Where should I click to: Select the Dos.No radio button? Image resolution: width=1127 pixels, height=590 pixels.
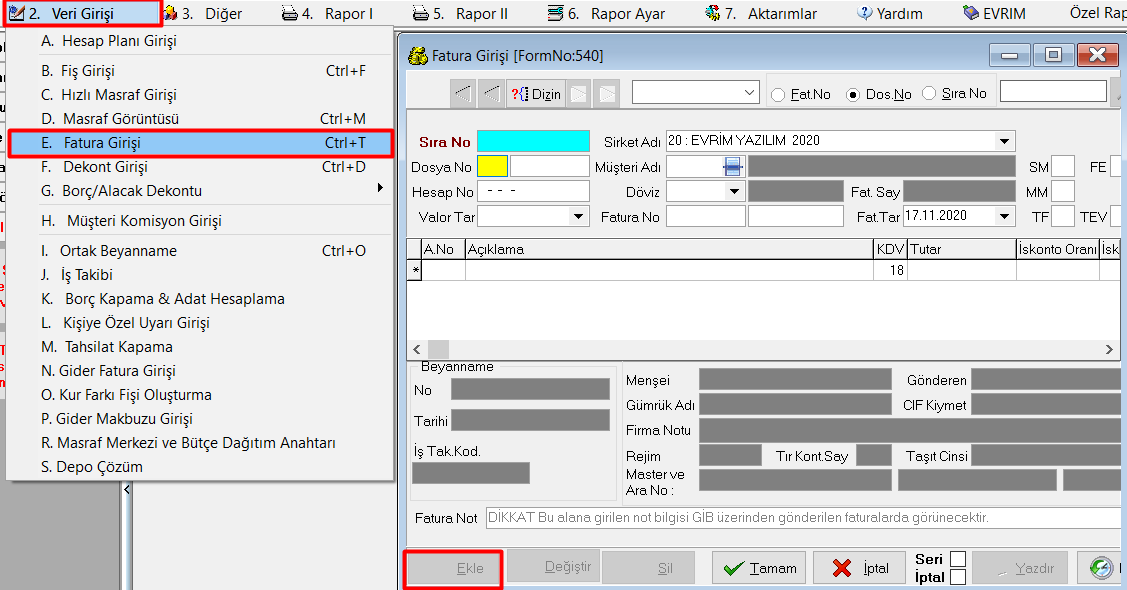click(852, 95)
